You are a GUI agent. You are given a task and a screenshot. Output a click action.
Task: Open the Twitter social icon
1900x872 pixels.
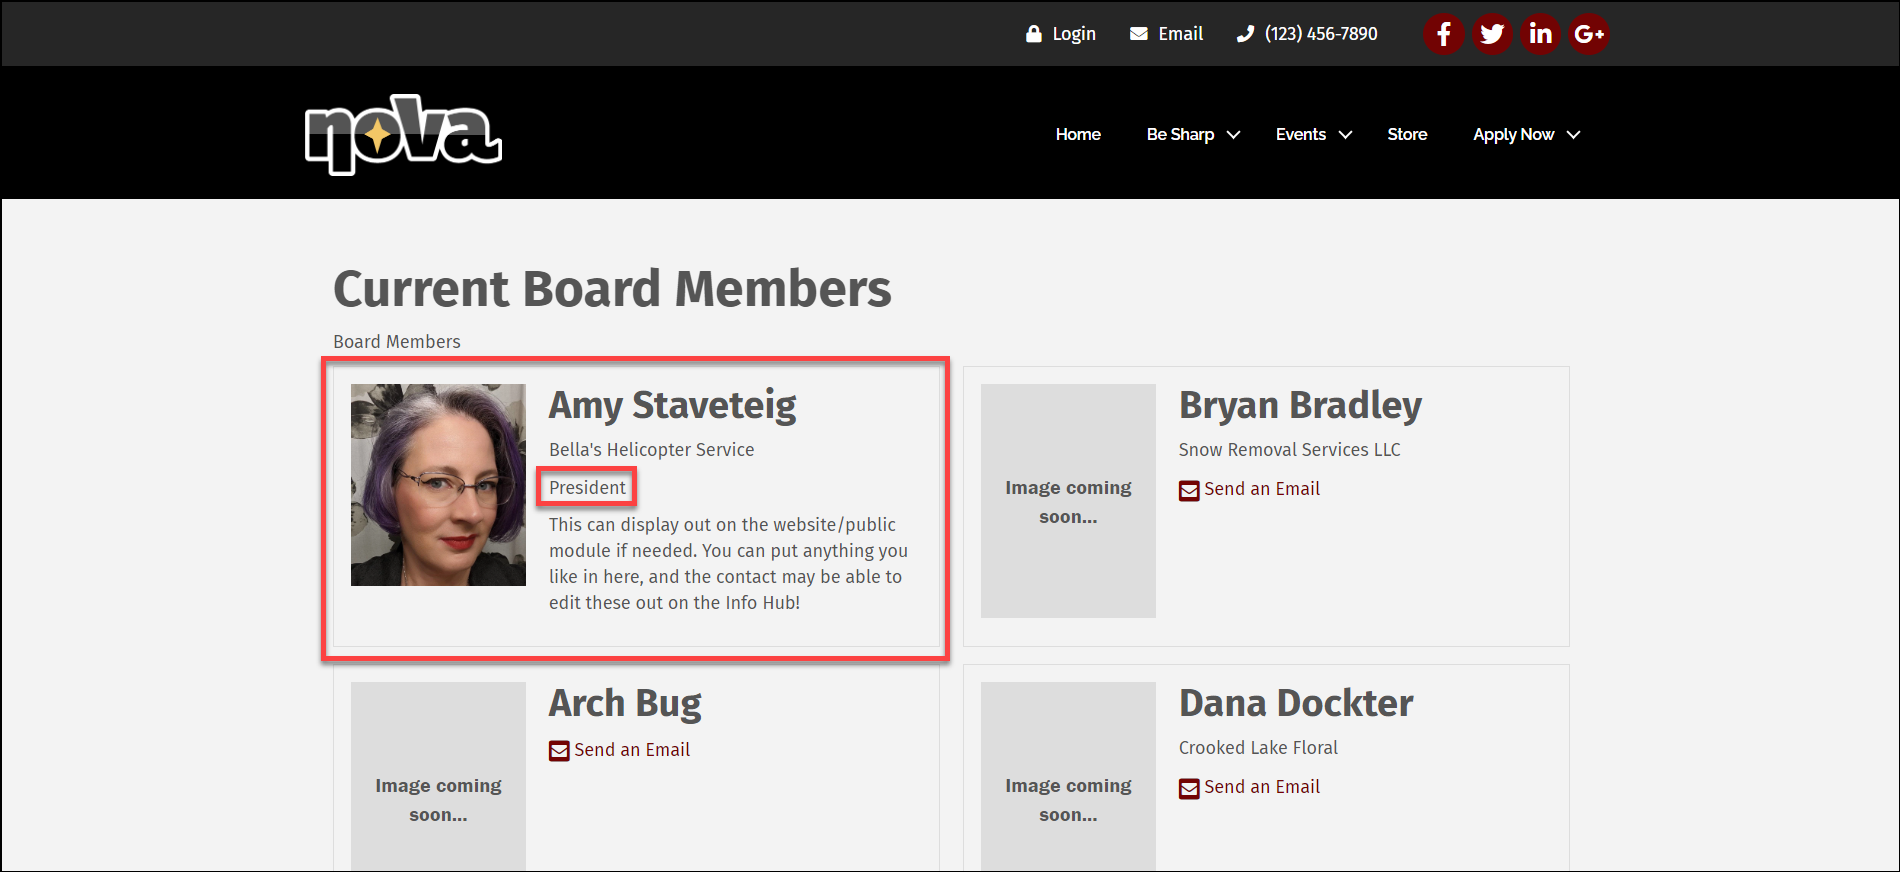click(1492, 34)
